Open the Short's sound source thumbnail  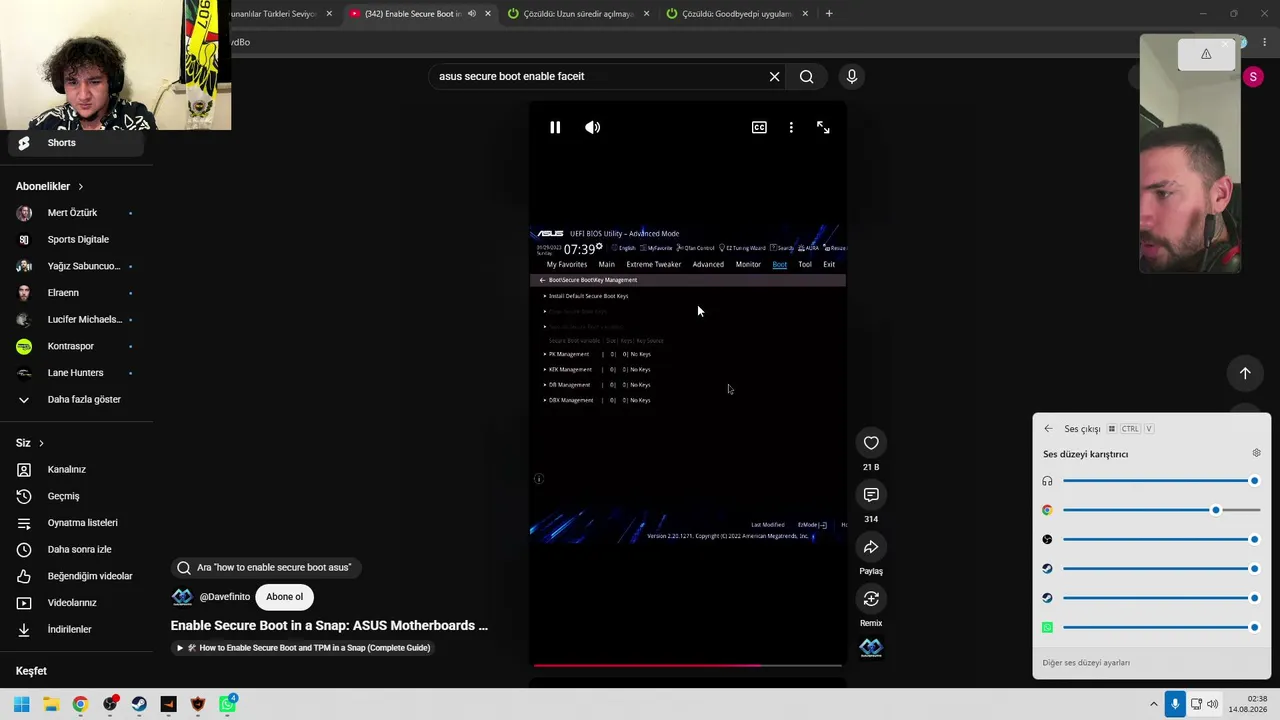click(871, 647)
